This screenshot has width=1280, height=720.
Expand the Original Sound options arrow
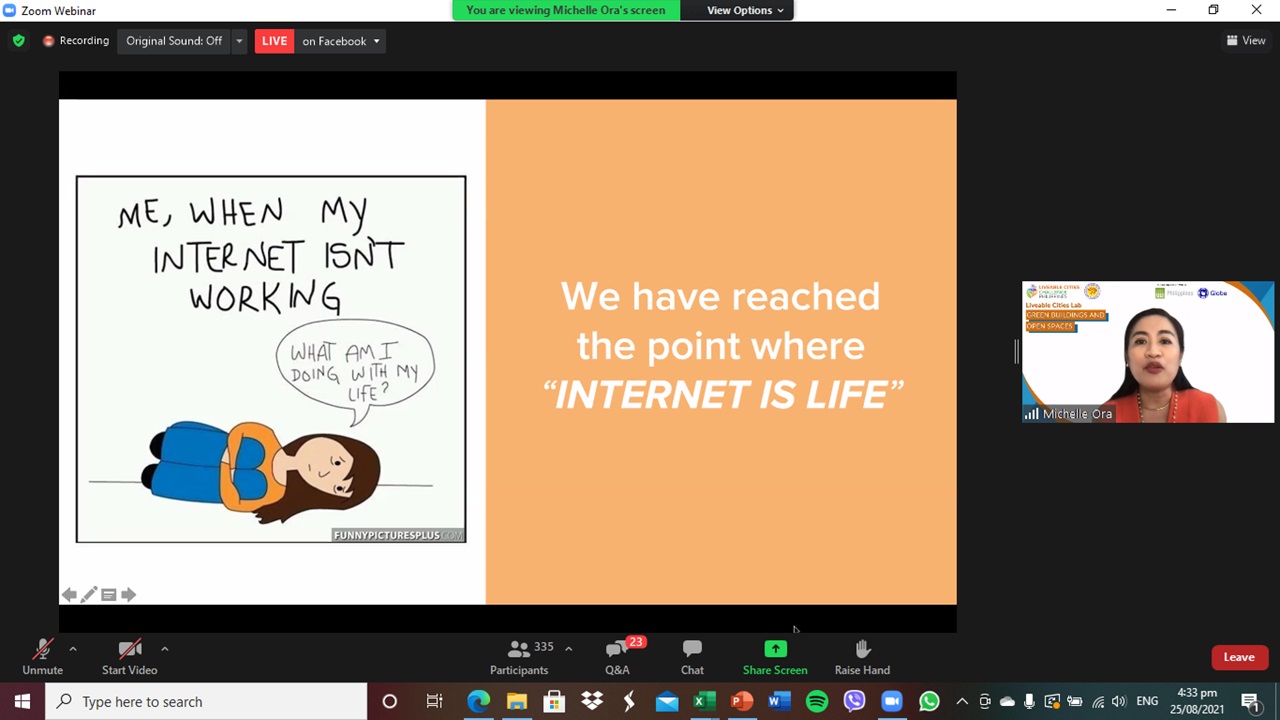coord(239,41)
